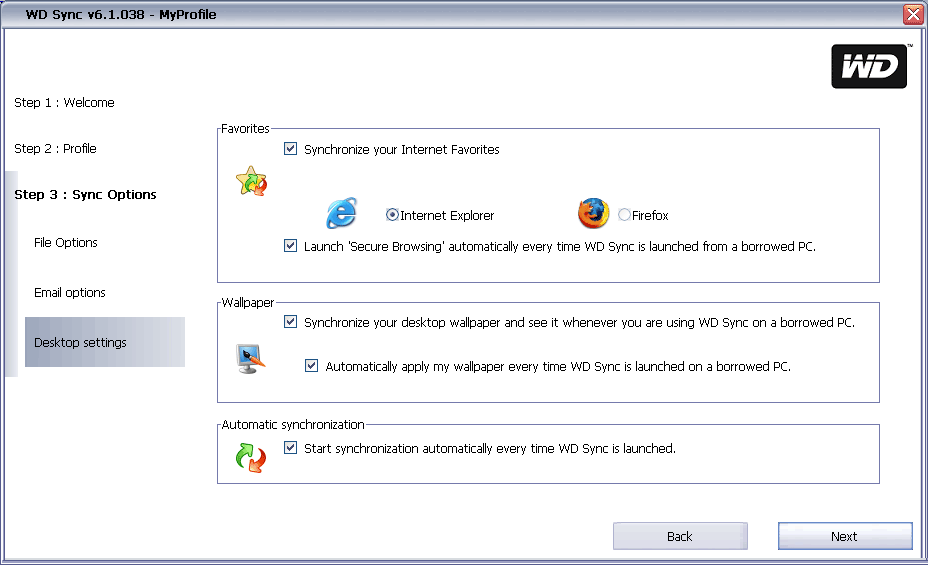The height and width of the screenshot is (565, 928).
Task: Switch to Email options
Action: point(70,293)
